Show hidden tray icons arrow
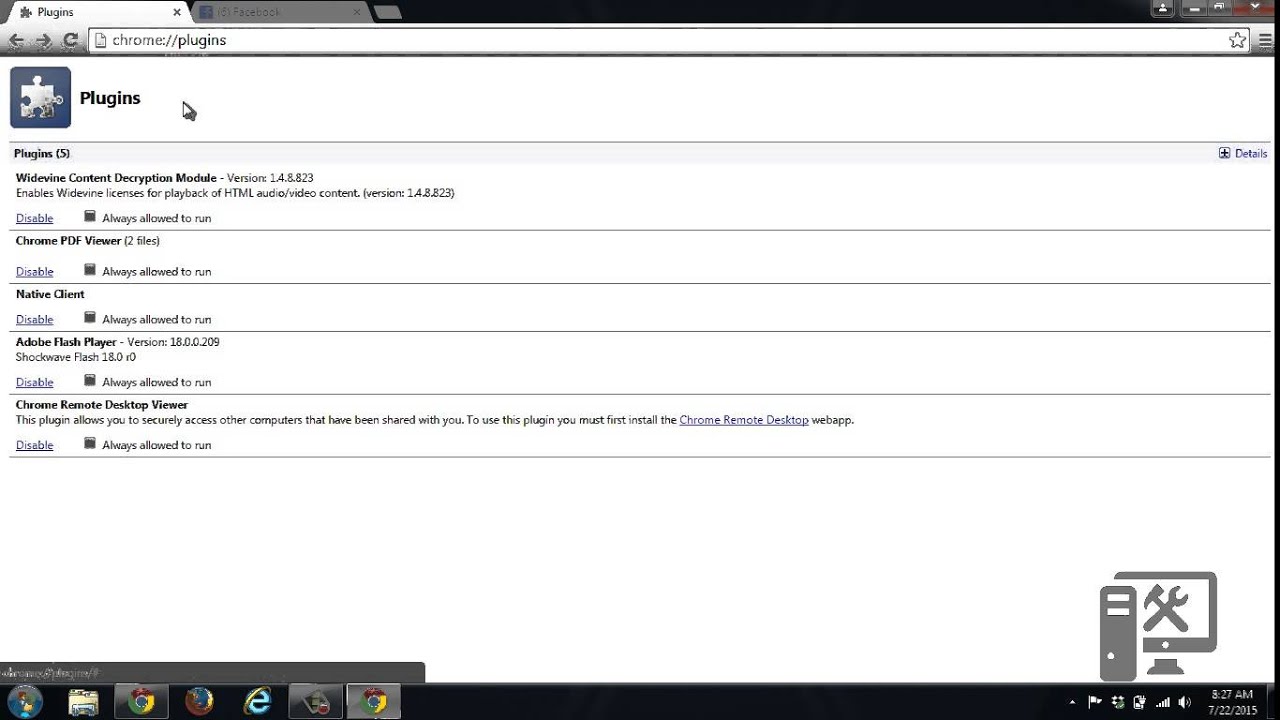The width and height of the screenshot is (1280, 720). [1072, 702]
